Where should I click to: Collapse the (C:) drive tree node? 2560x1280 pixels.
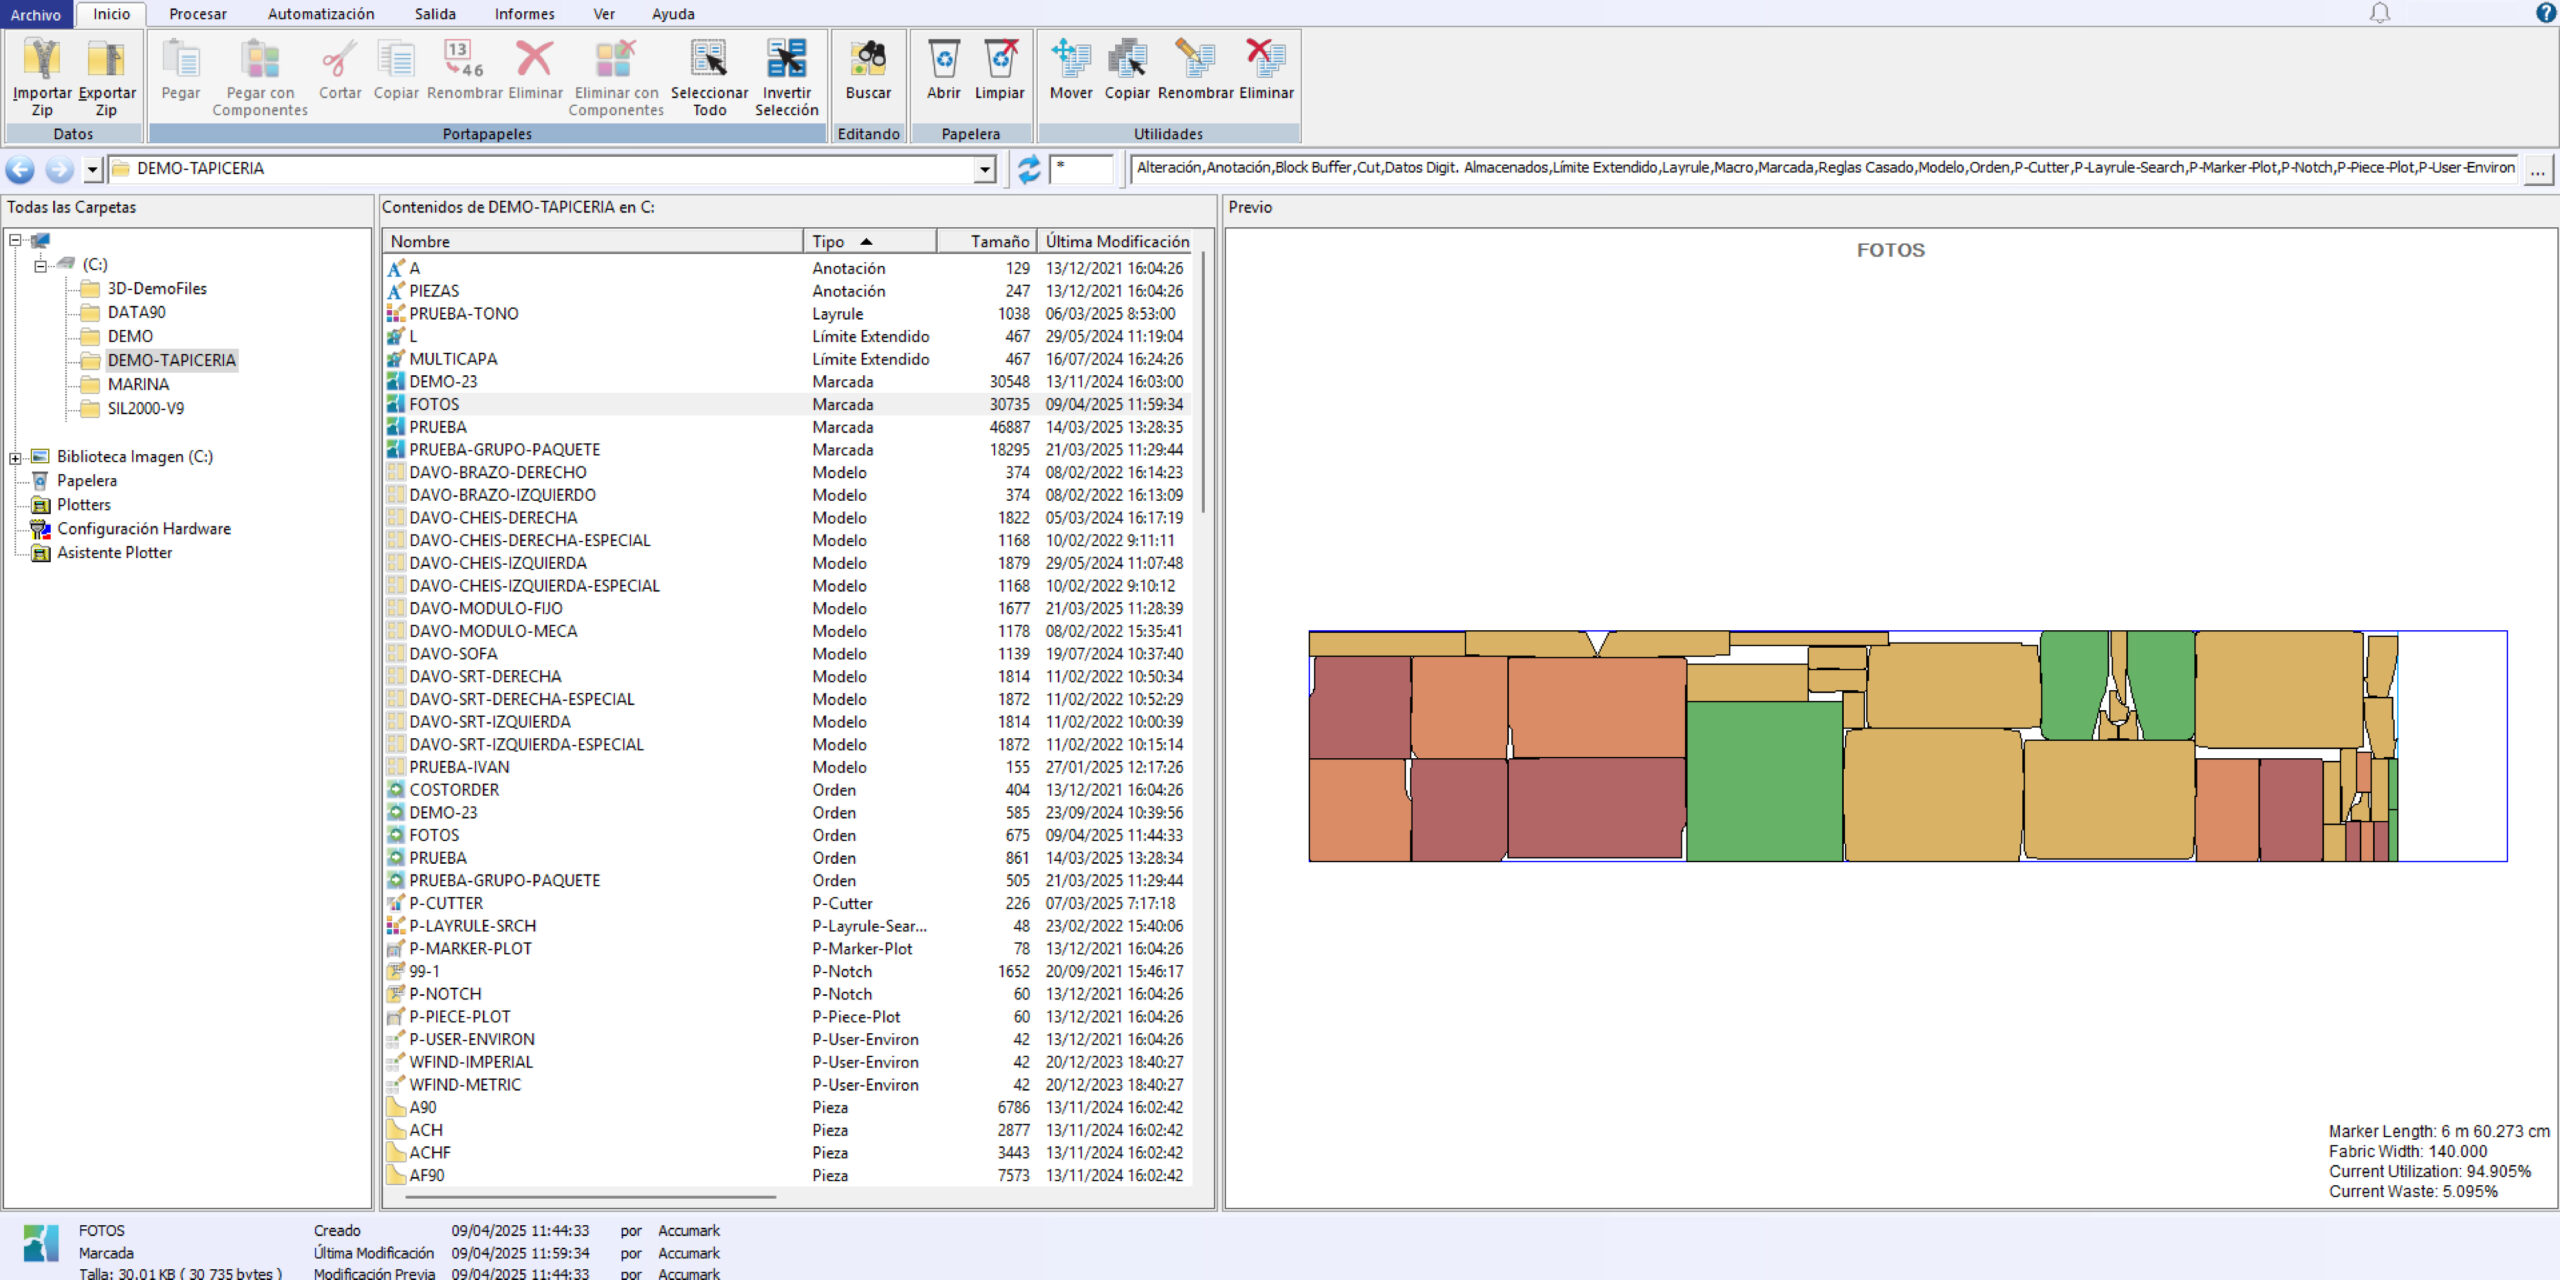tap(40, 265)
